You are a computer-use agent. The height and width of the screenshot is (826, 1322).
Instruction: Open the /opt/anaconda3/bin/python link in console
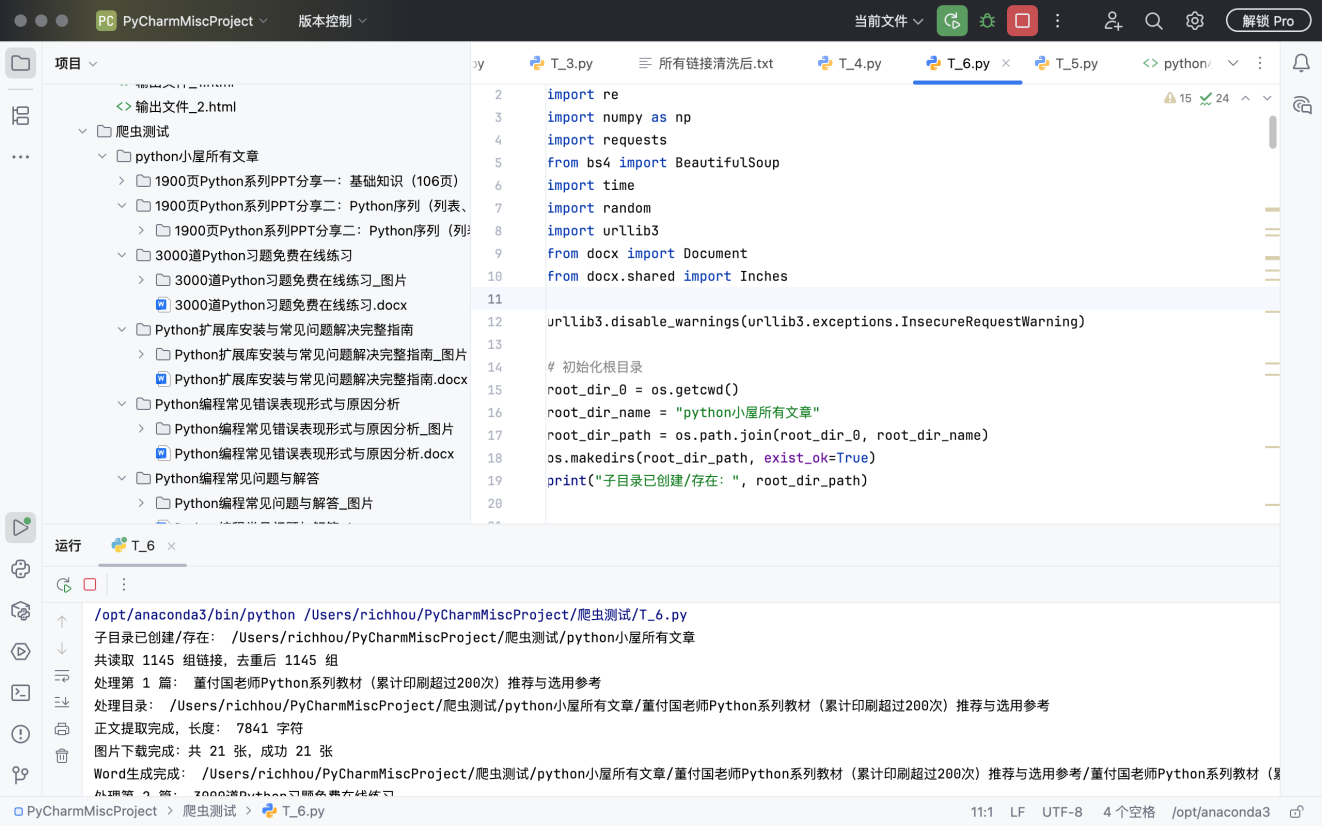coord(195,615)
